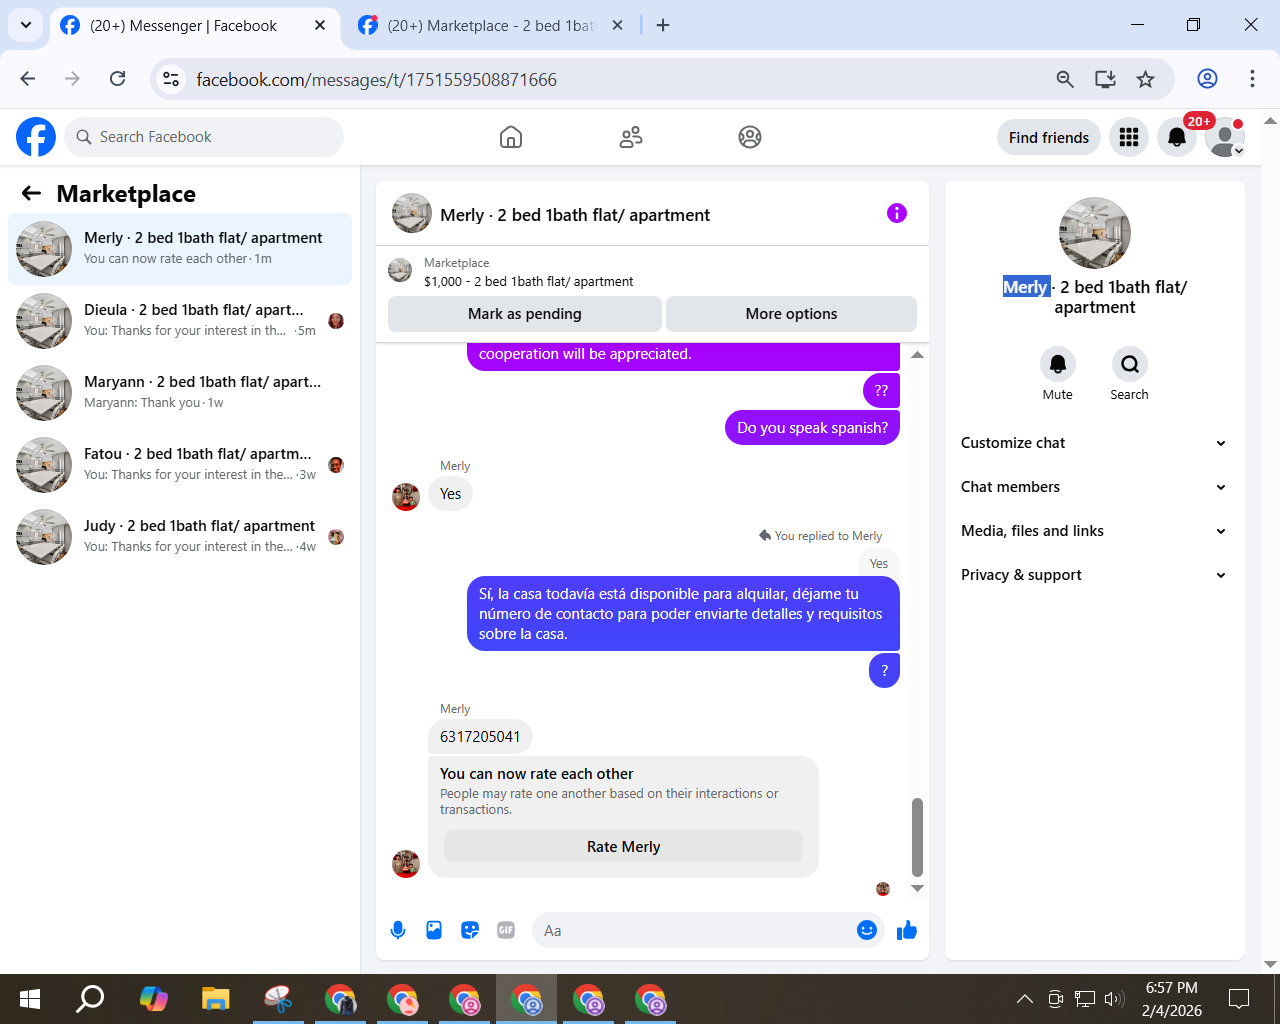This screenshot has height=1024, width=1280.
Task: View site information icon in address bar
Action: [x=172, y=79]
